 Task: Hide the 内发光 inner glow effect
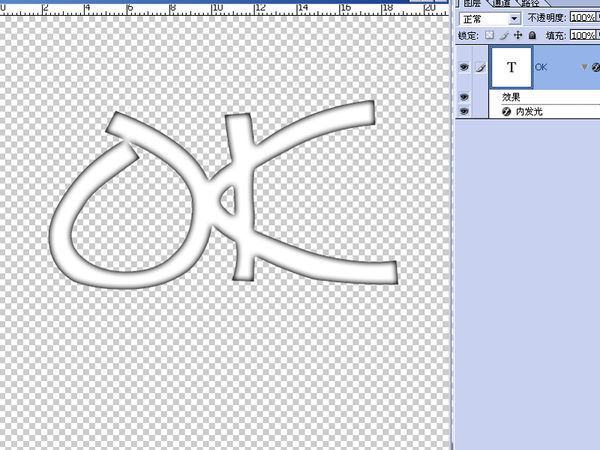click(462, 113)
